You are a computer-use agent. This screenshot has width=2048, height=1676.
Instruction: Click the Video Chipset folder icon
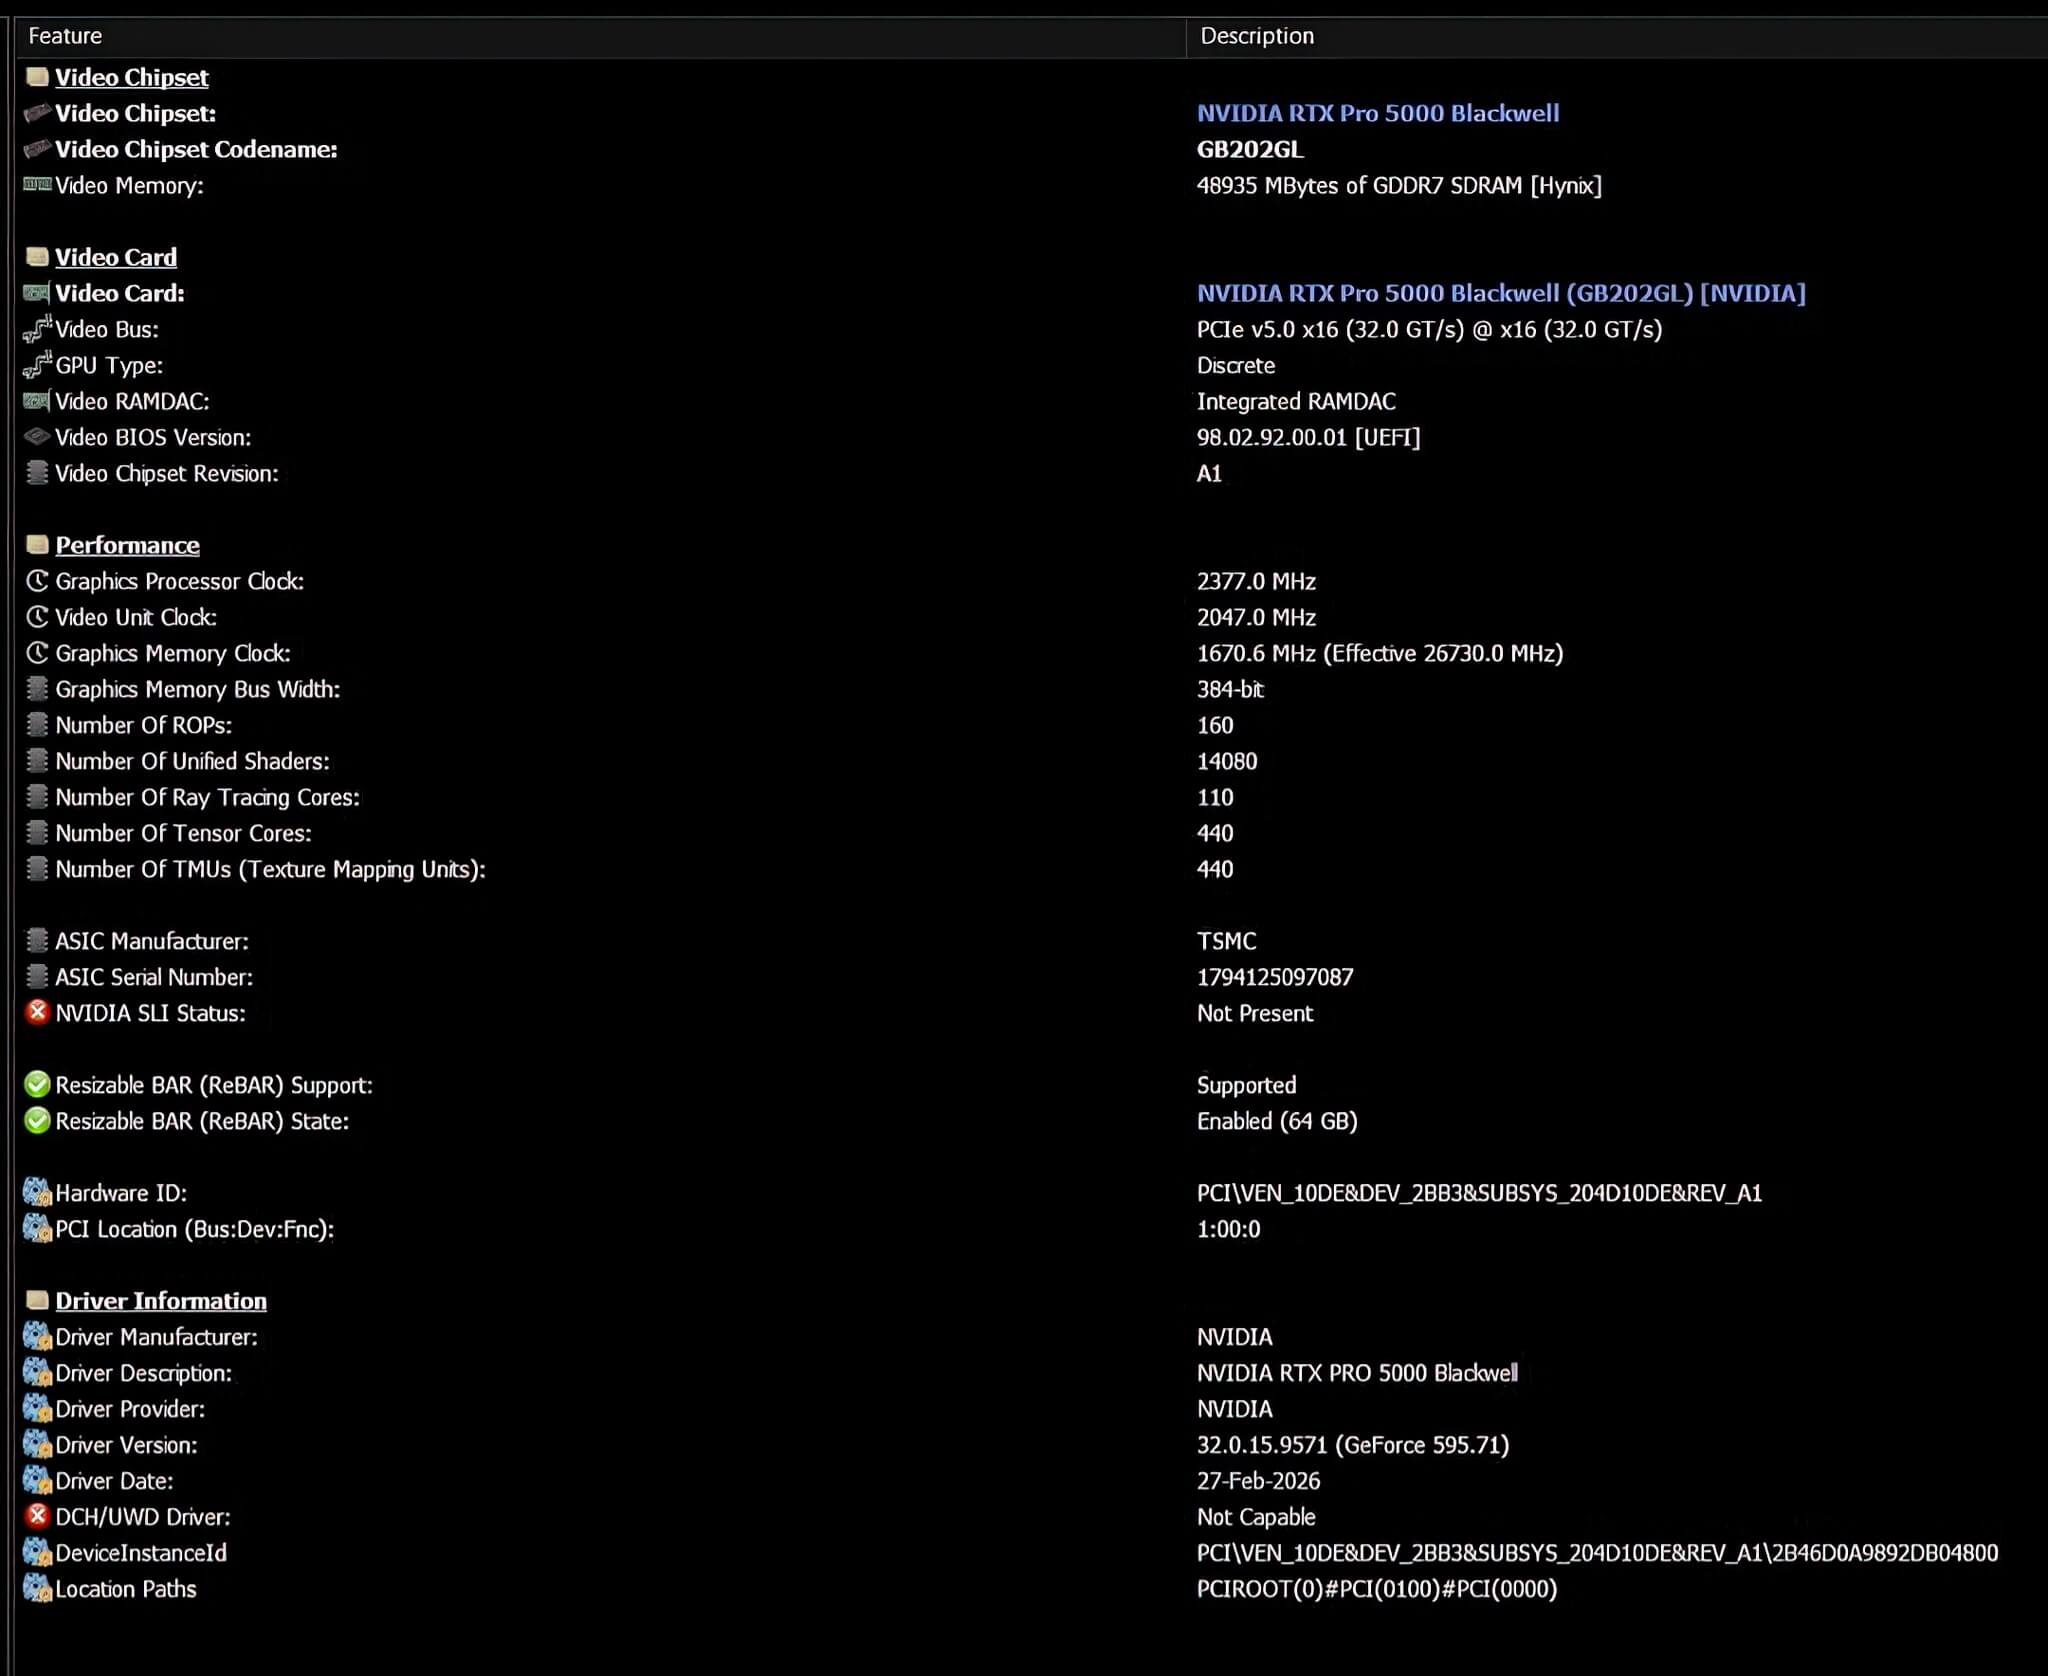37,77
